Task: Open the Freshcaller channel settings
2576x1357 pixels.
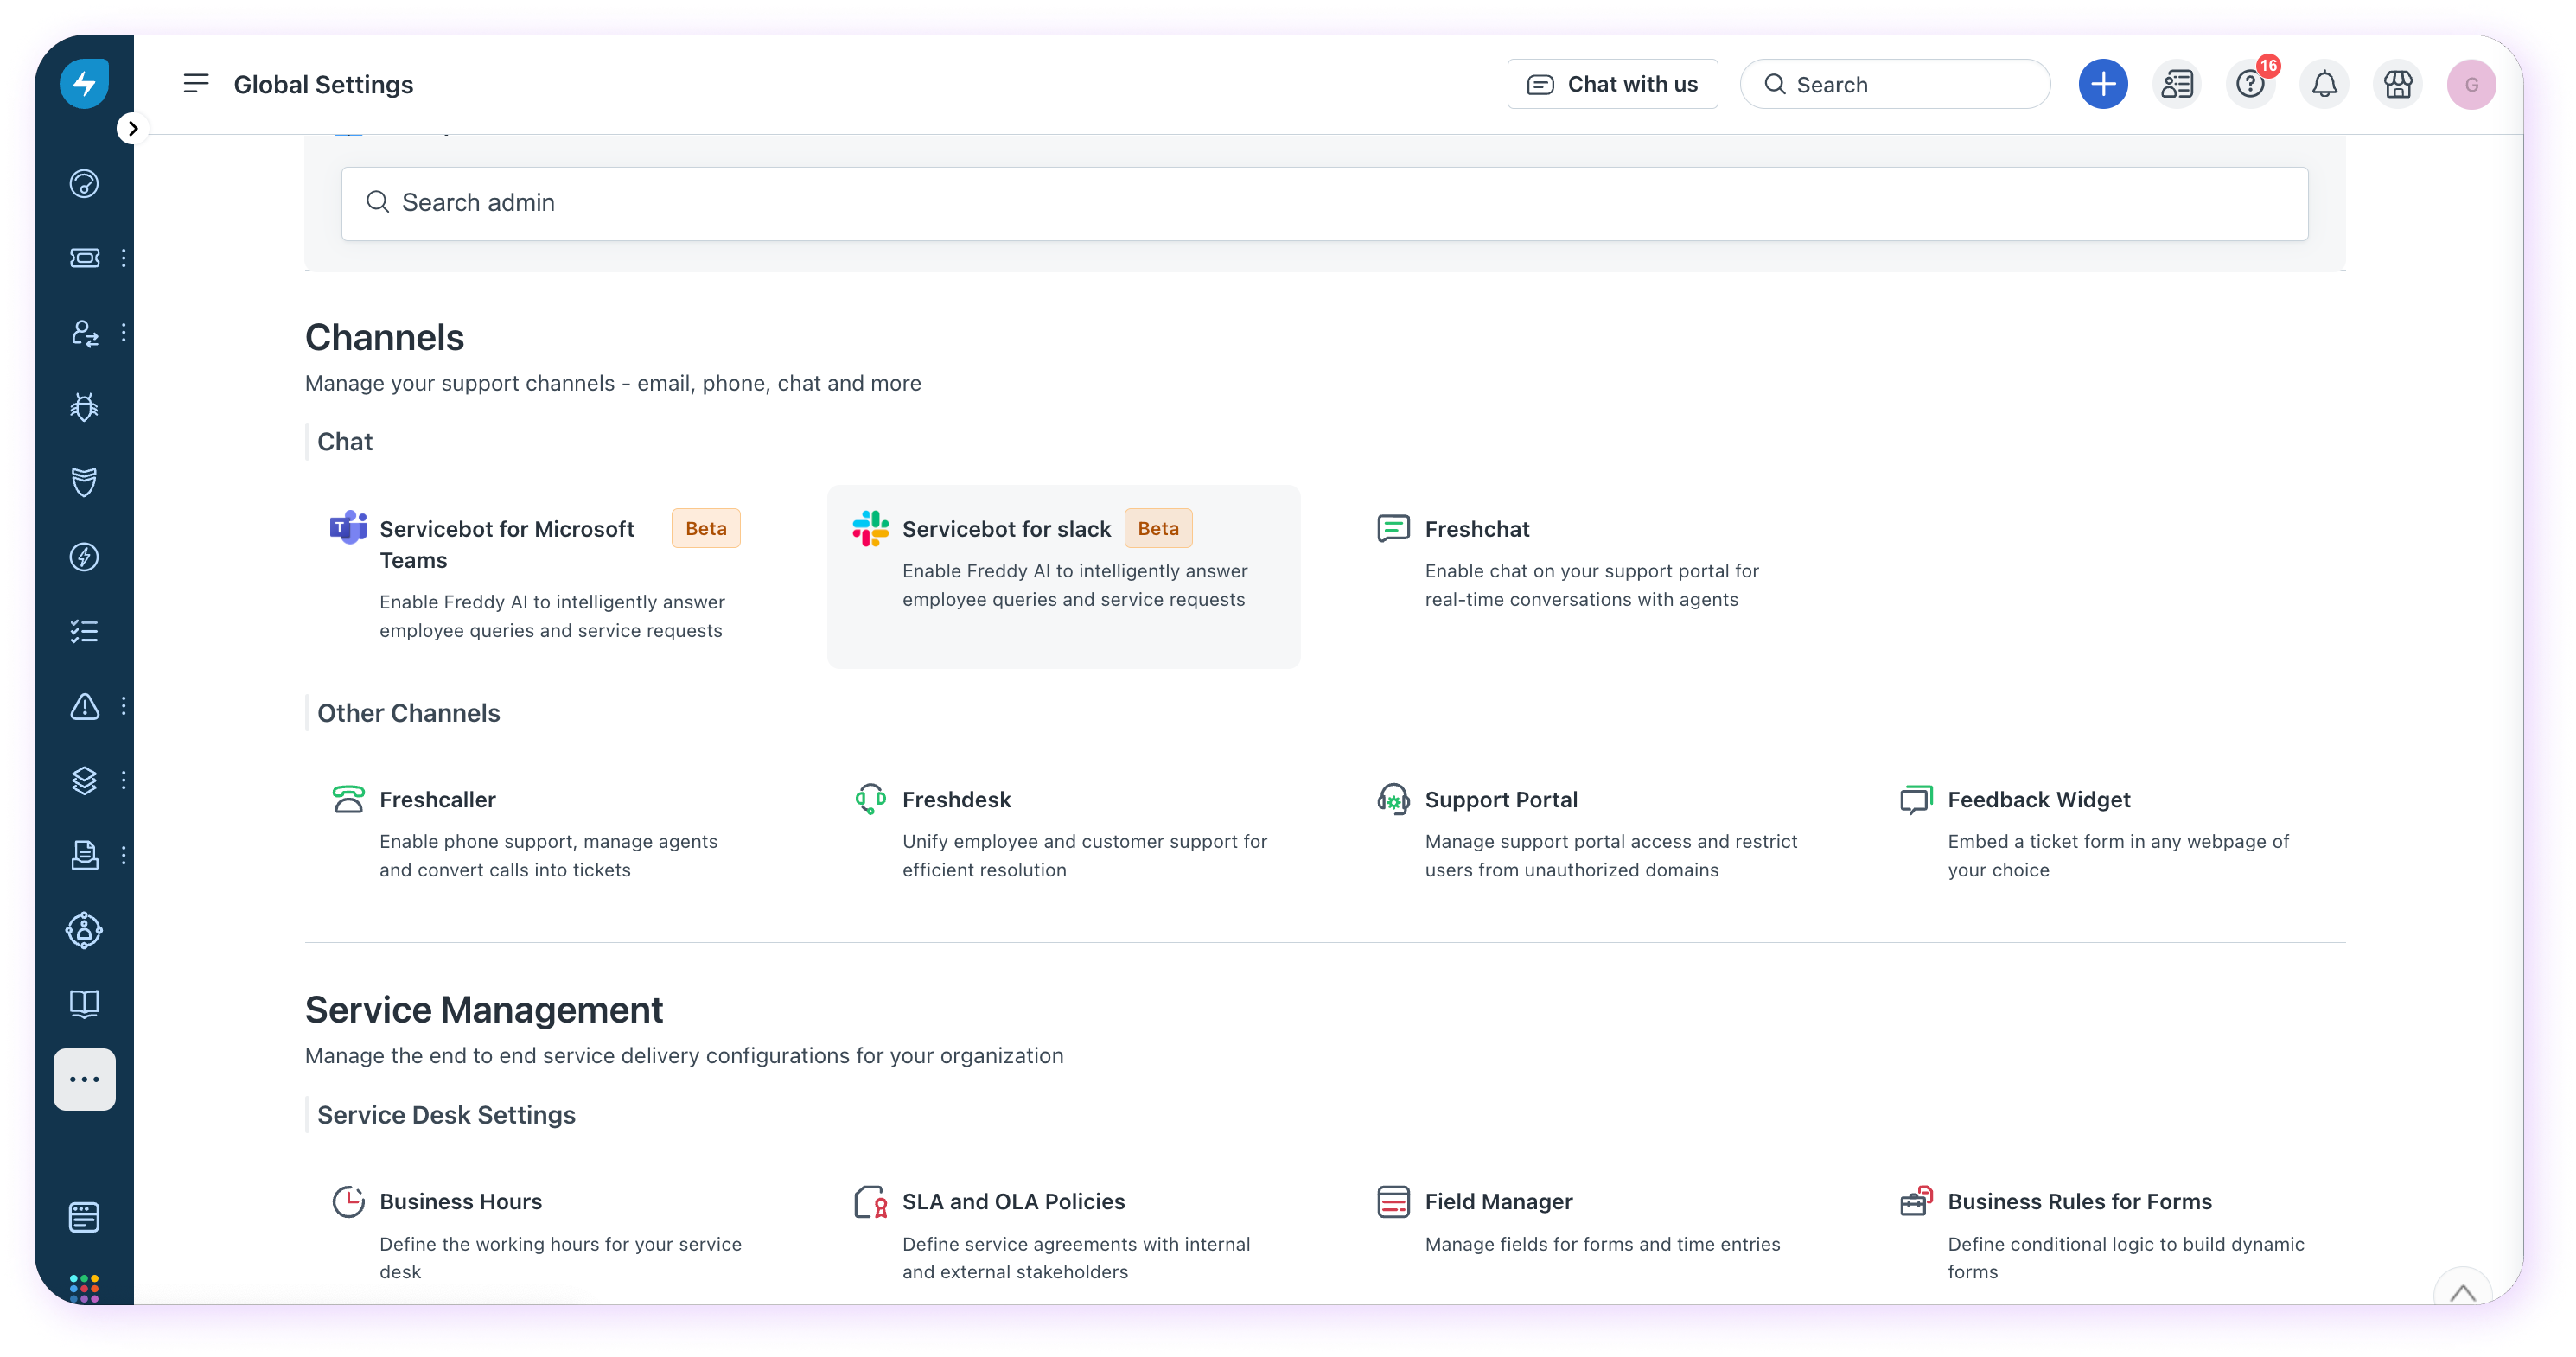Action: [x=437, y=800]
